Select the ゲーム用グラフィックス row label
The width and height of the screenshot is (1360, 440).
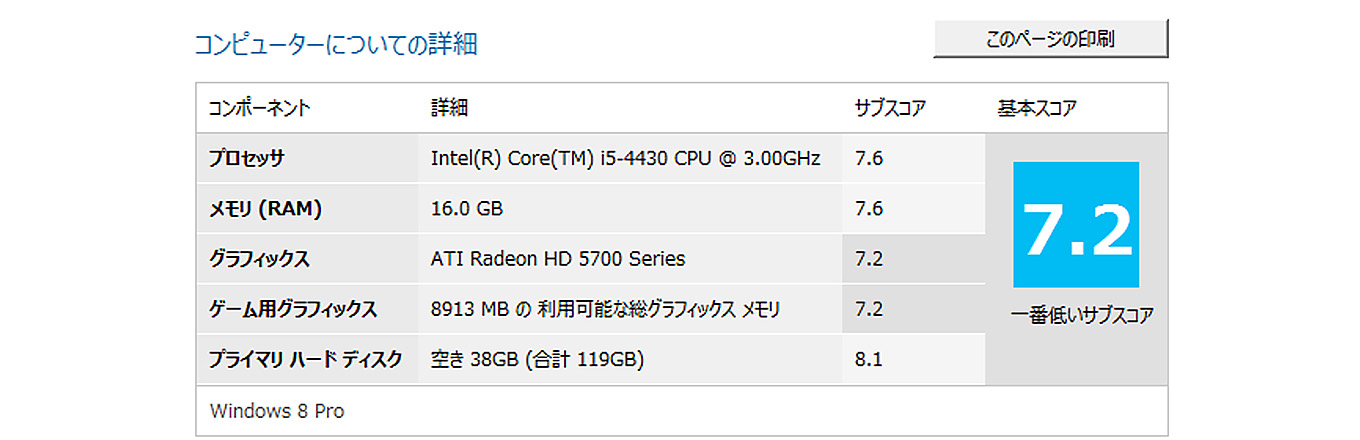tap(293, 309)
